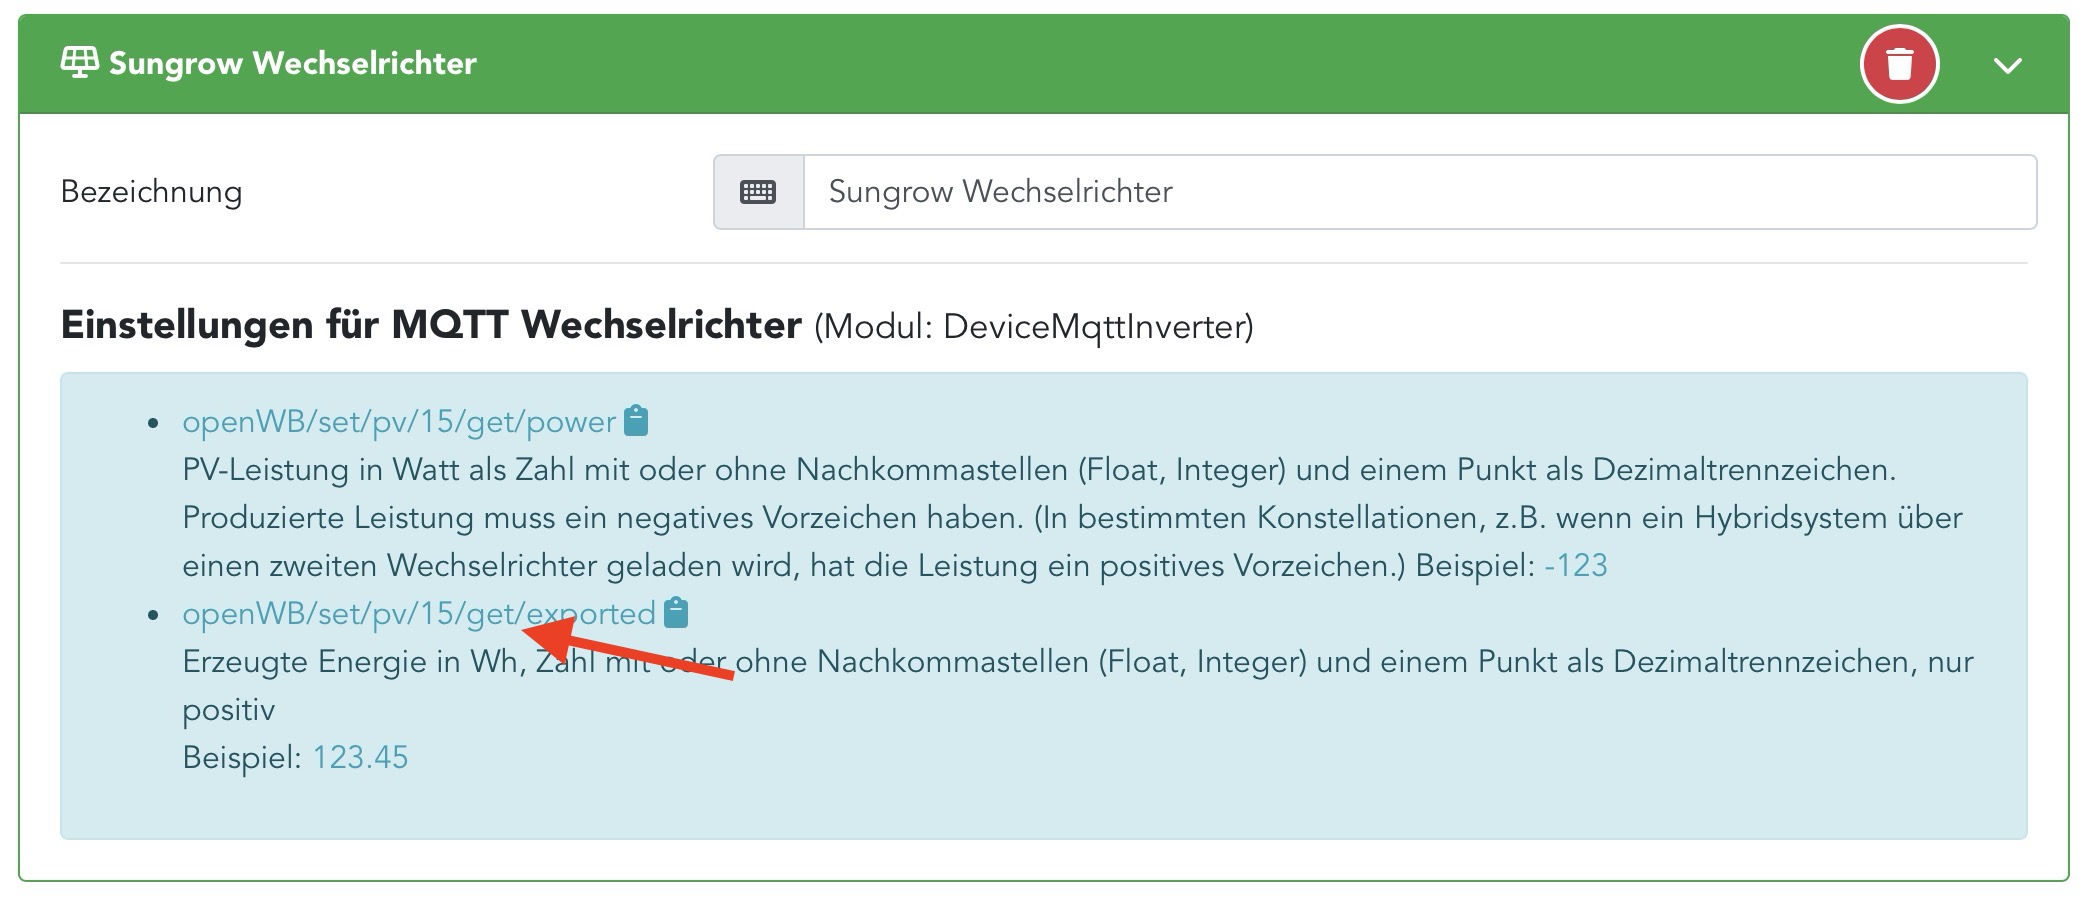Click the module text DeviceMqttInverter

1034,327
